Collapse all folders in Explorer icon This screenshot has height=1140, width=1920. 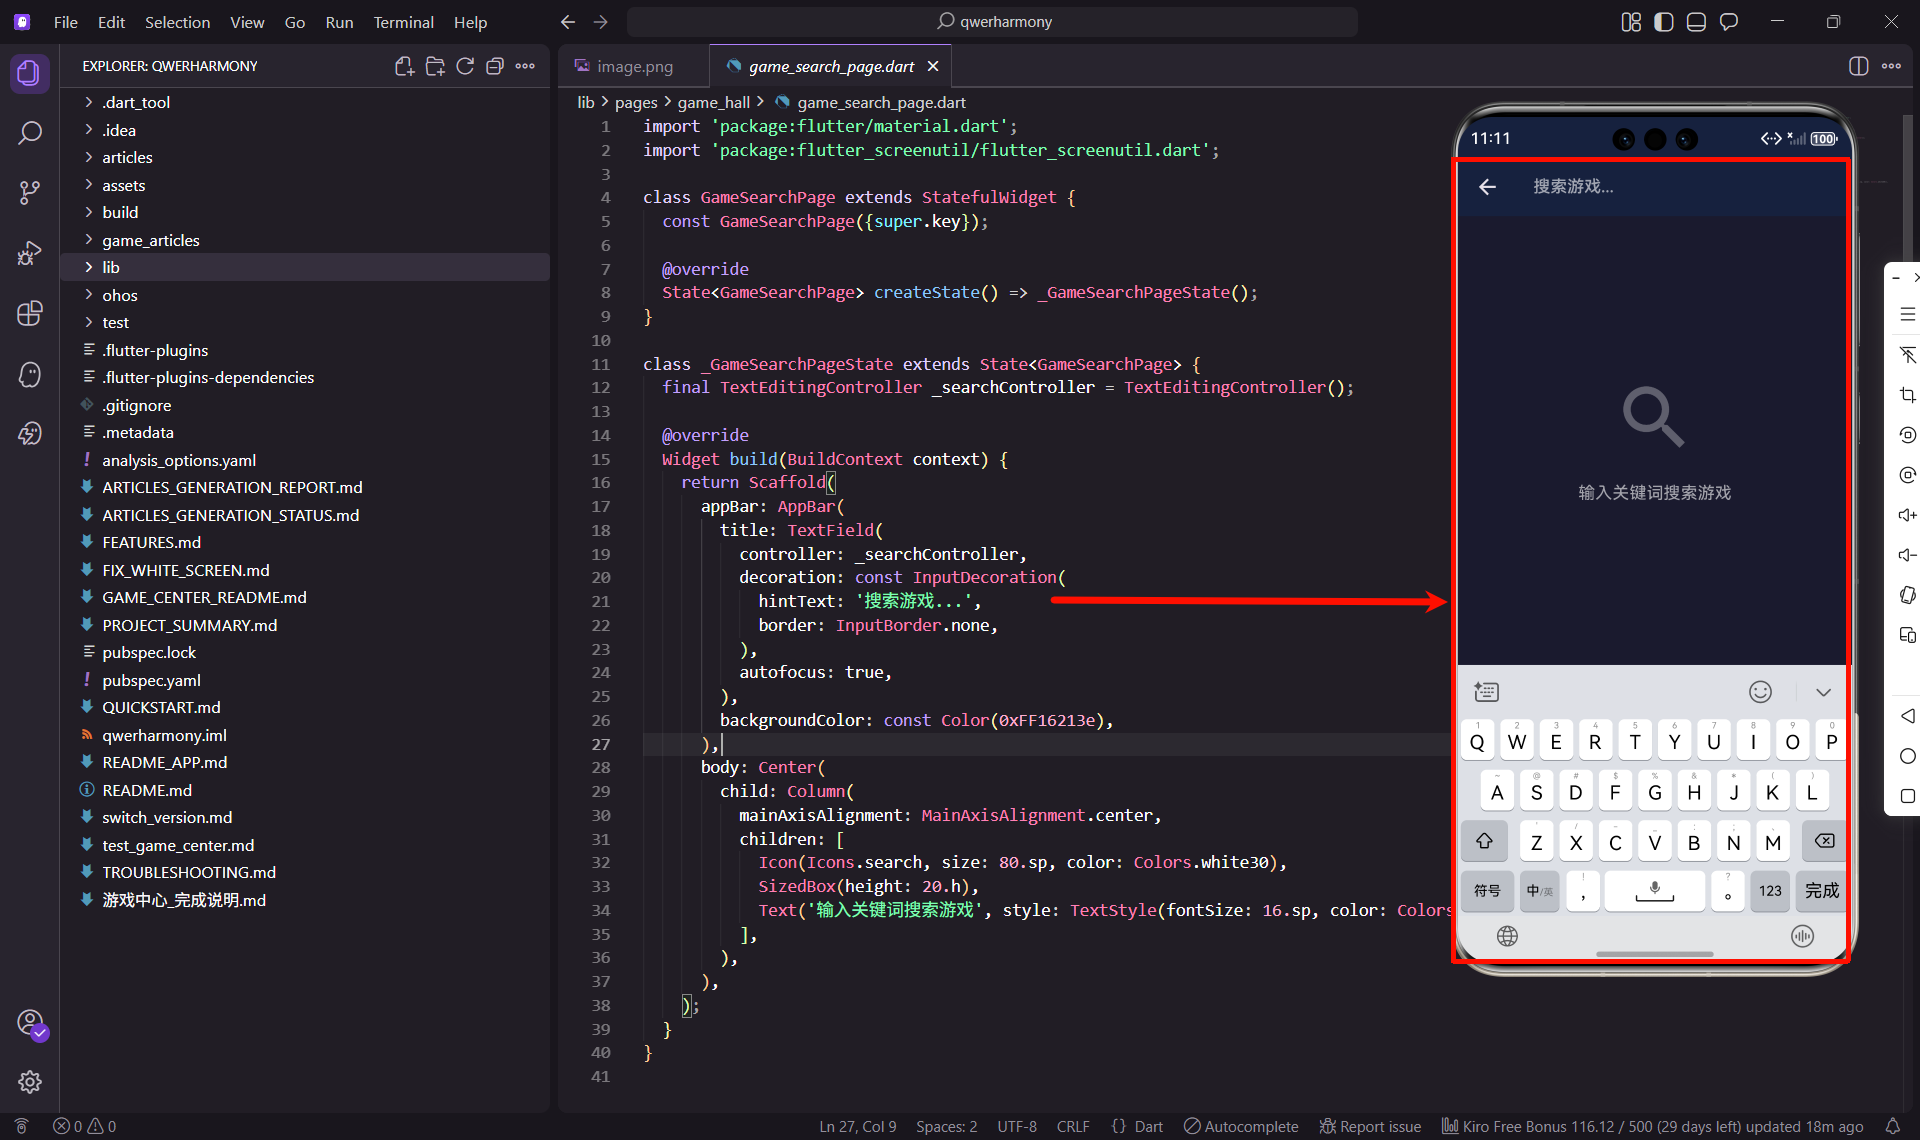coord(495,66)
